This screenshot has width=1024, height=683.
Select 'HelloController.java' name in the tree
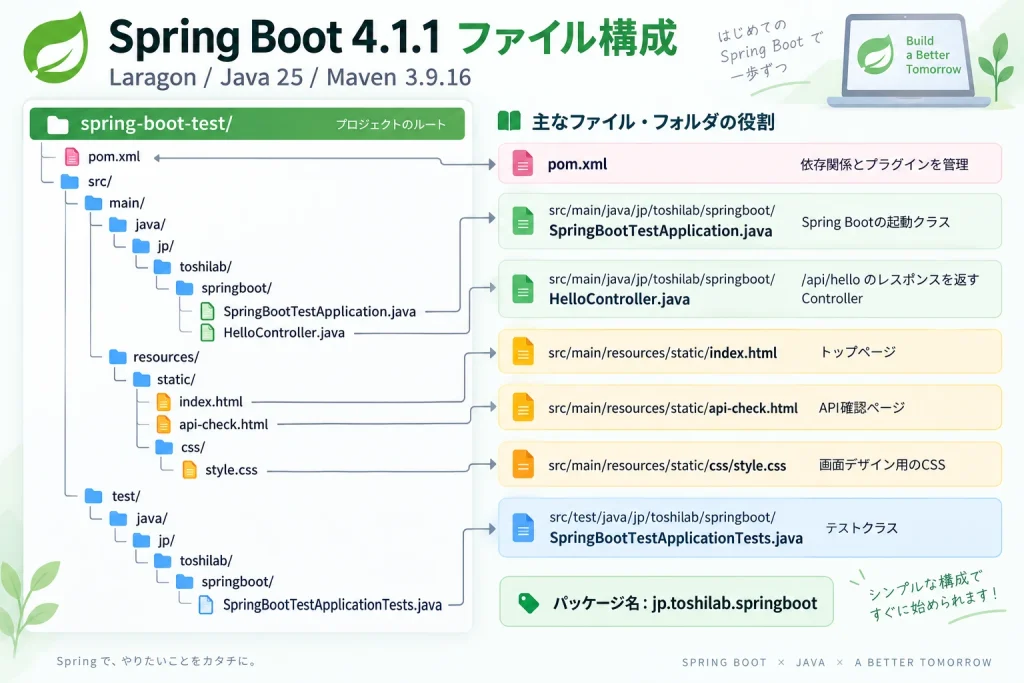coord(284,332)
